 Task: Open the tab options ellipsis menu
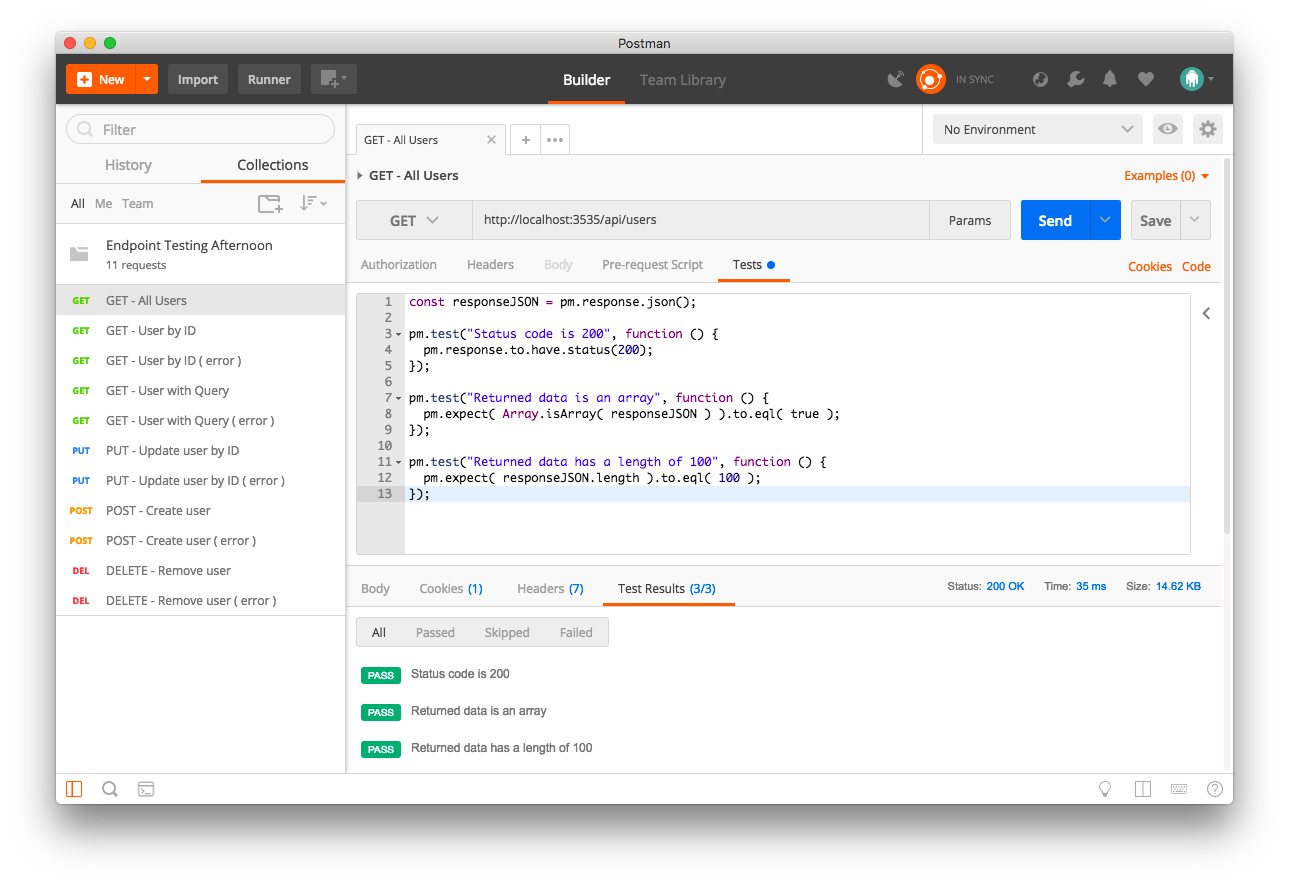(x=555, y=140)
